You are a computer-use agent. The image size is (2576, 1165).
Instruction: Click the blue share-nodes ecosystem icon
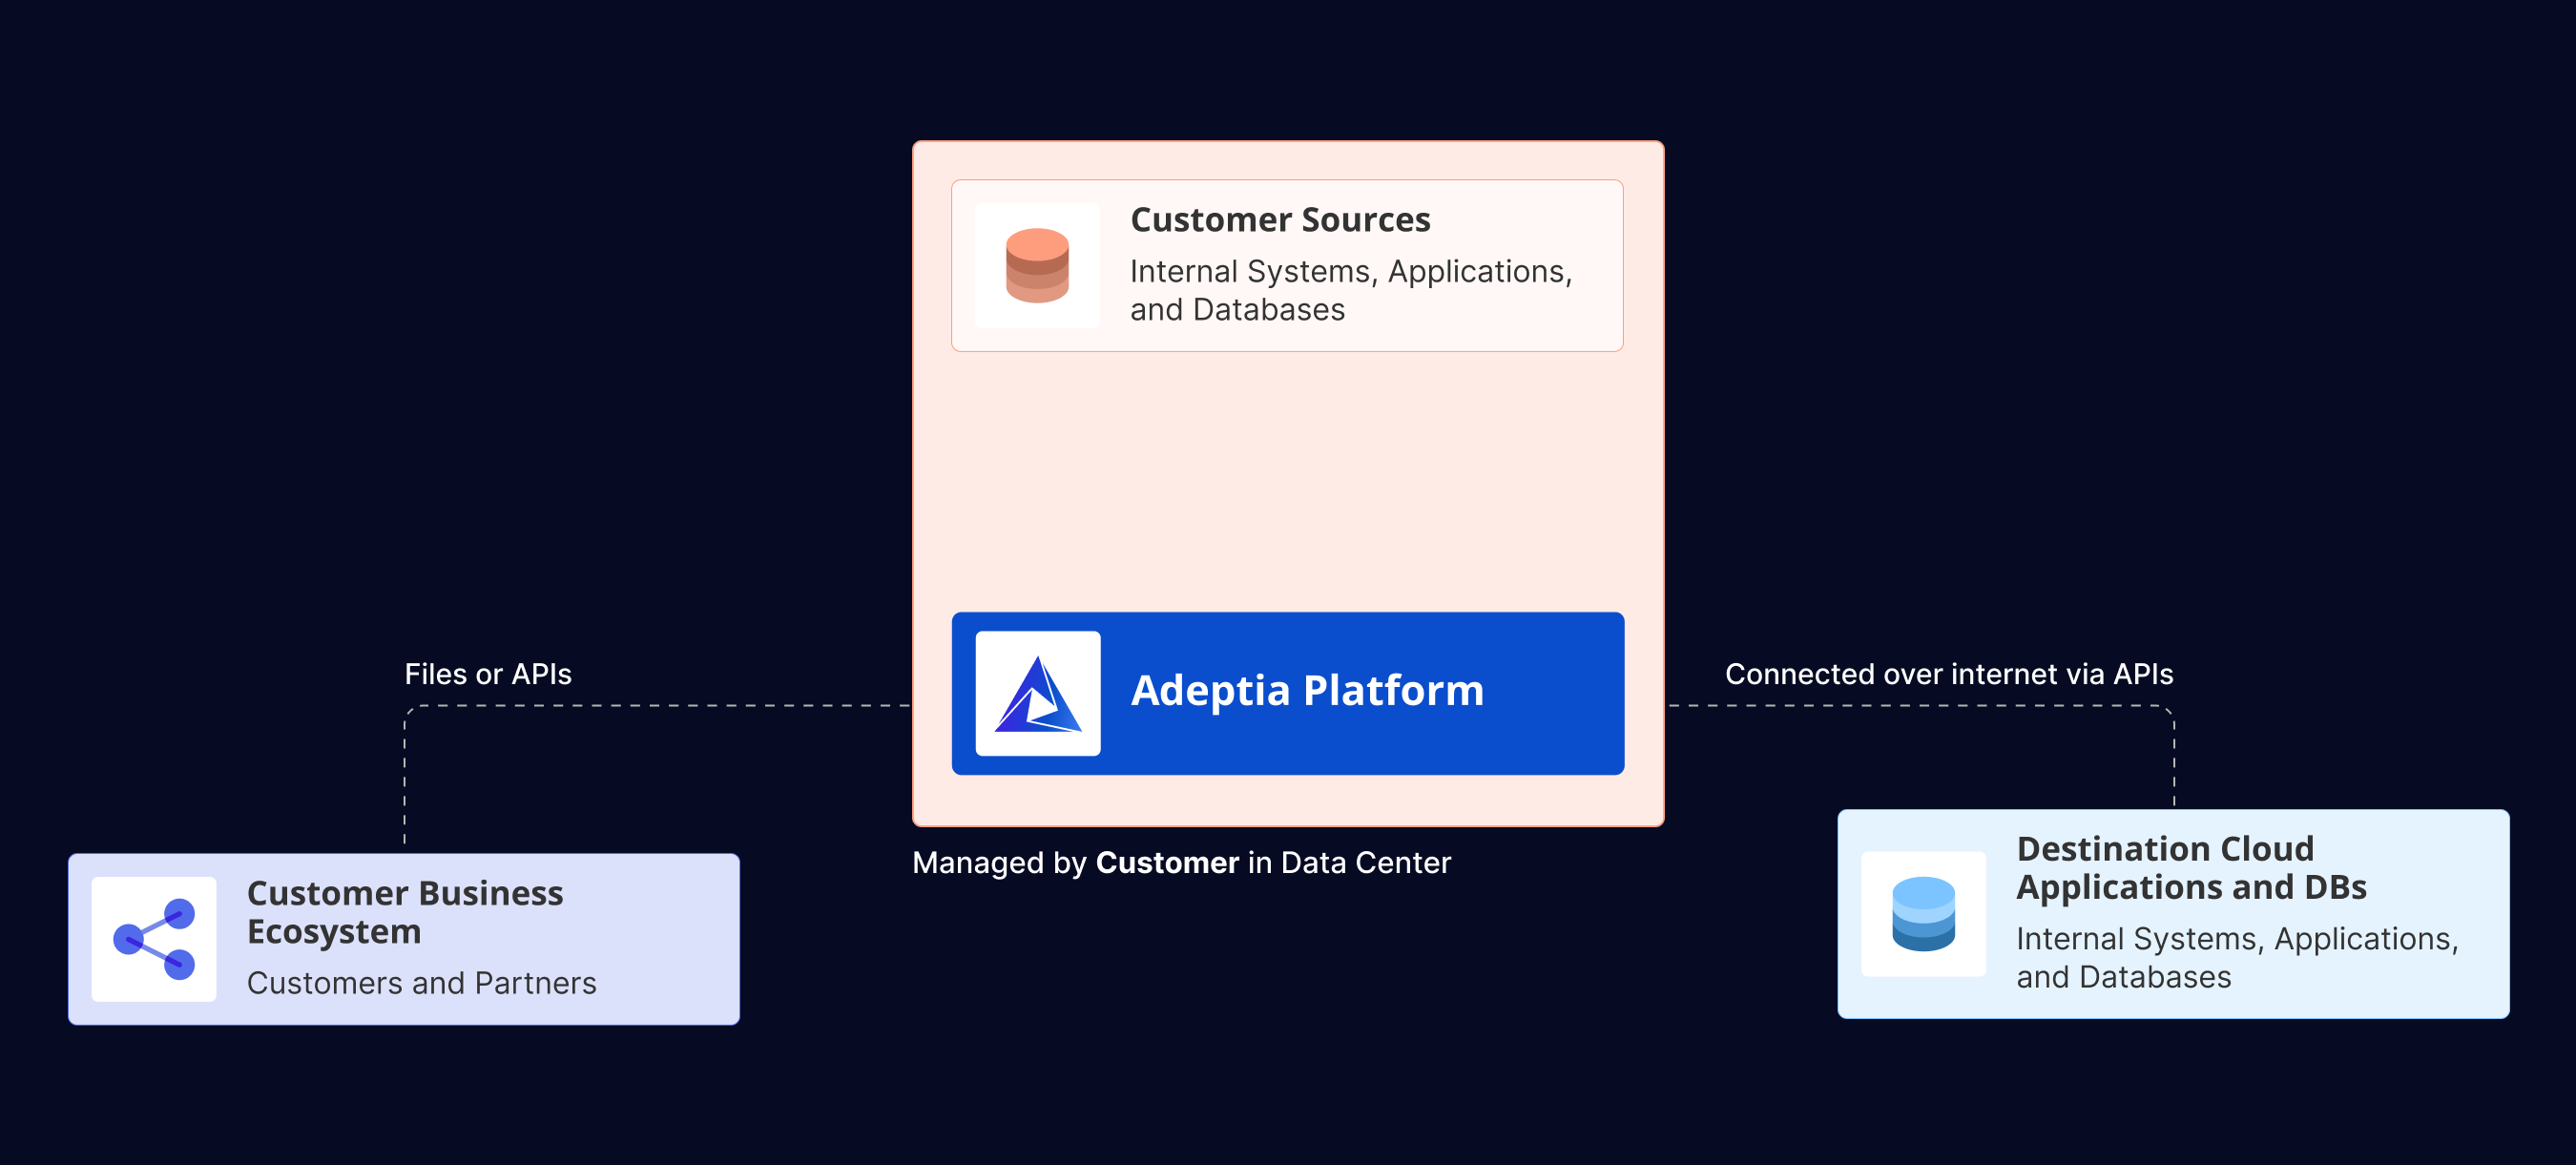tap(154, 939)
